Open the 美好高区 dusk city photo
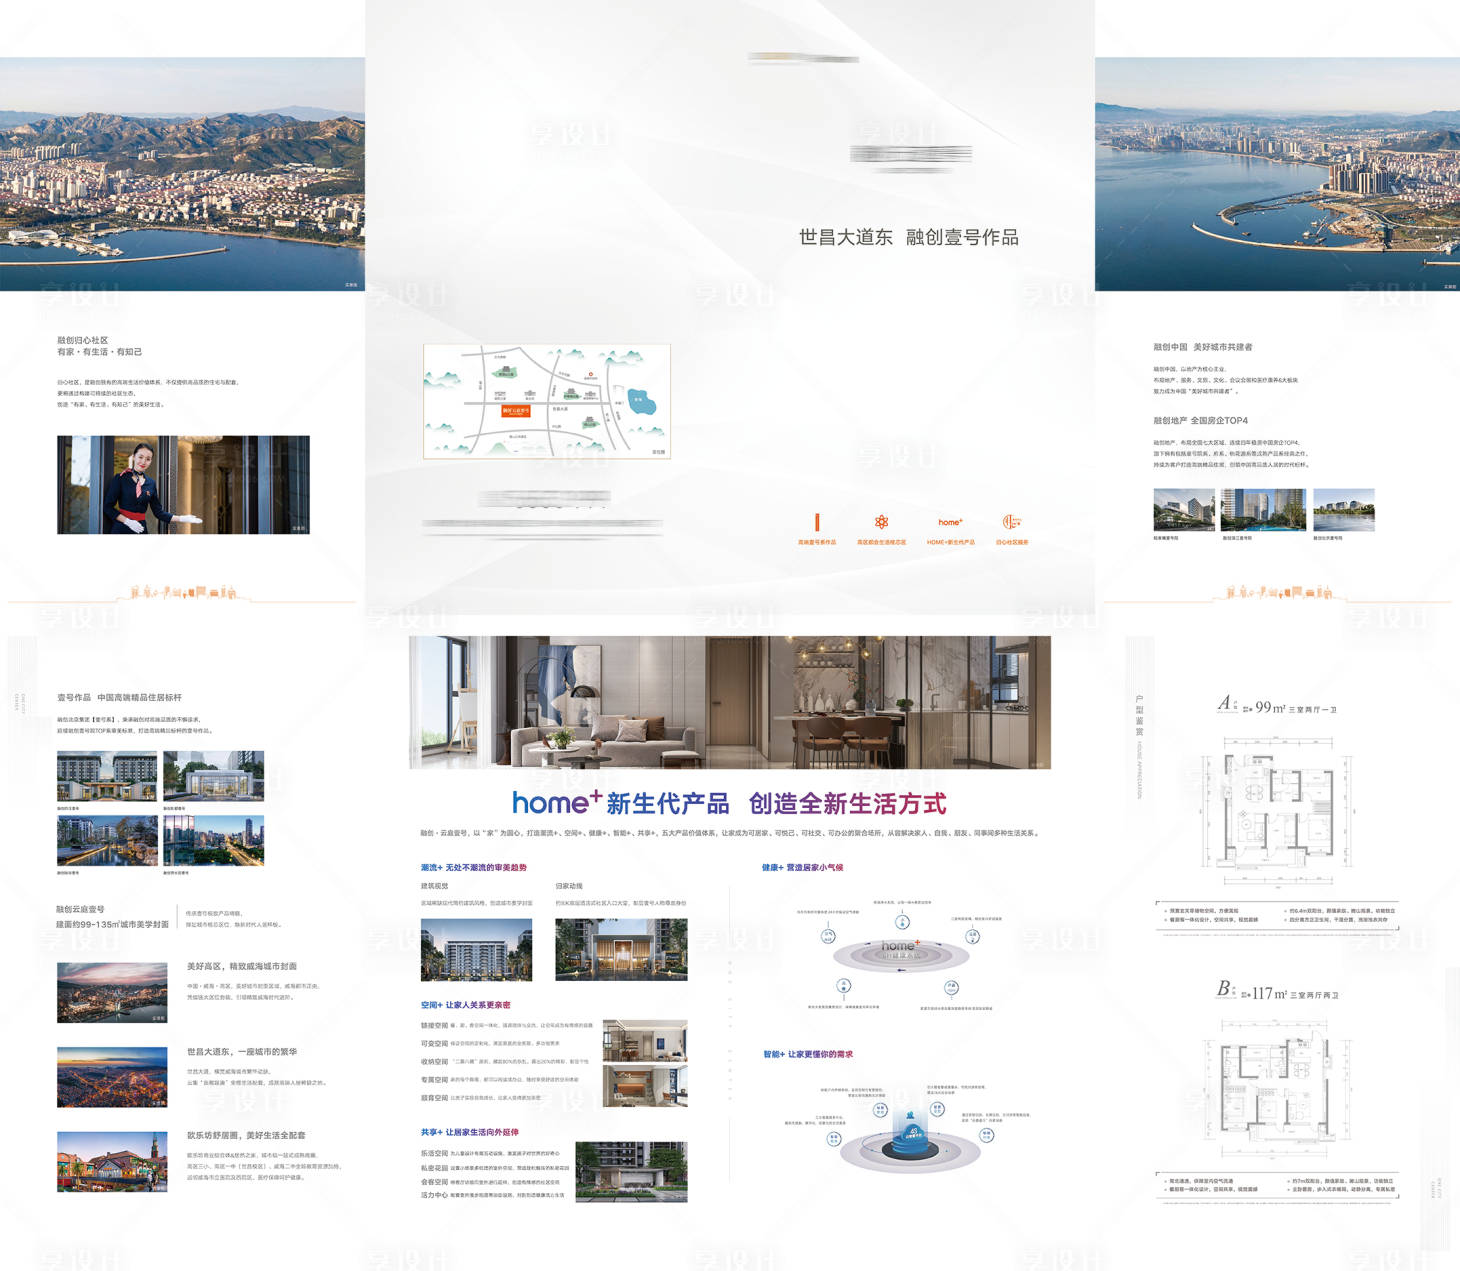1460x1271 pixels. (112, 992)
